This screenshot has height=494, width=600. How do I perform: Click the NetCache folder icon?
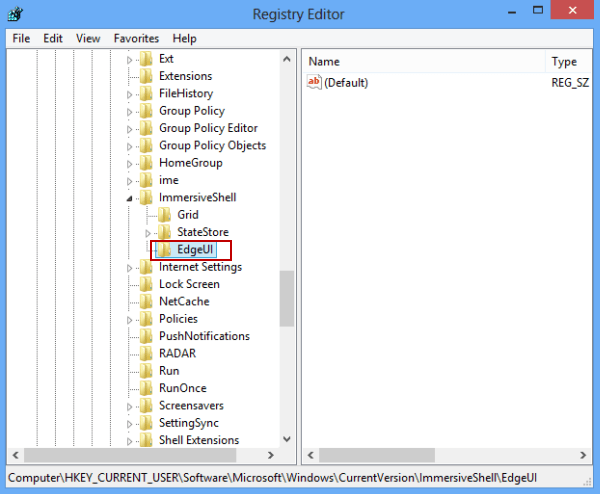146,302
